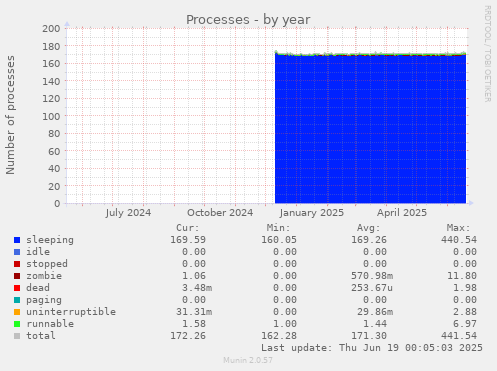497x371 pixels.
Task: Select the 'sleeping' legend label
Action: [50, 240]
